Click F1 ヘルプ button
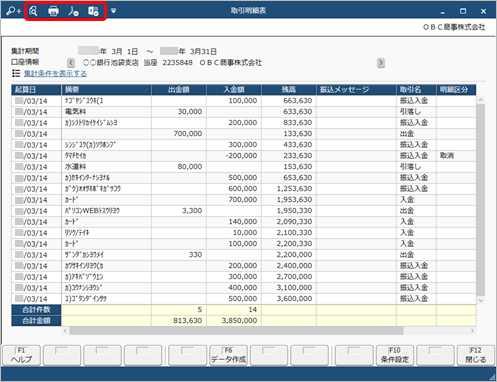Viewport: 497px width, 382px height. coord(21,355)
